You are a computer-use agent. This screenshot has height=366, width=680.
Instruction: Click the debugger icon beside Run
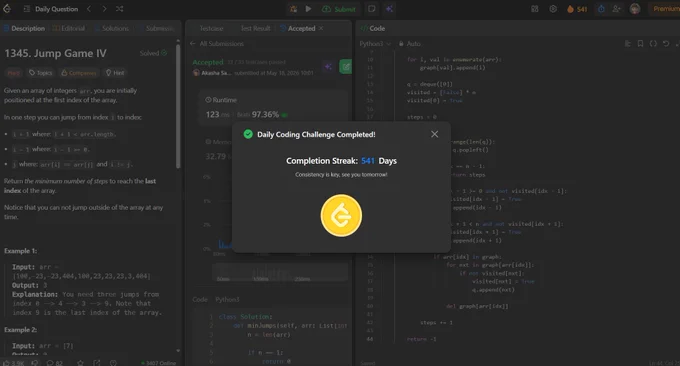click(x=294, y=9)
